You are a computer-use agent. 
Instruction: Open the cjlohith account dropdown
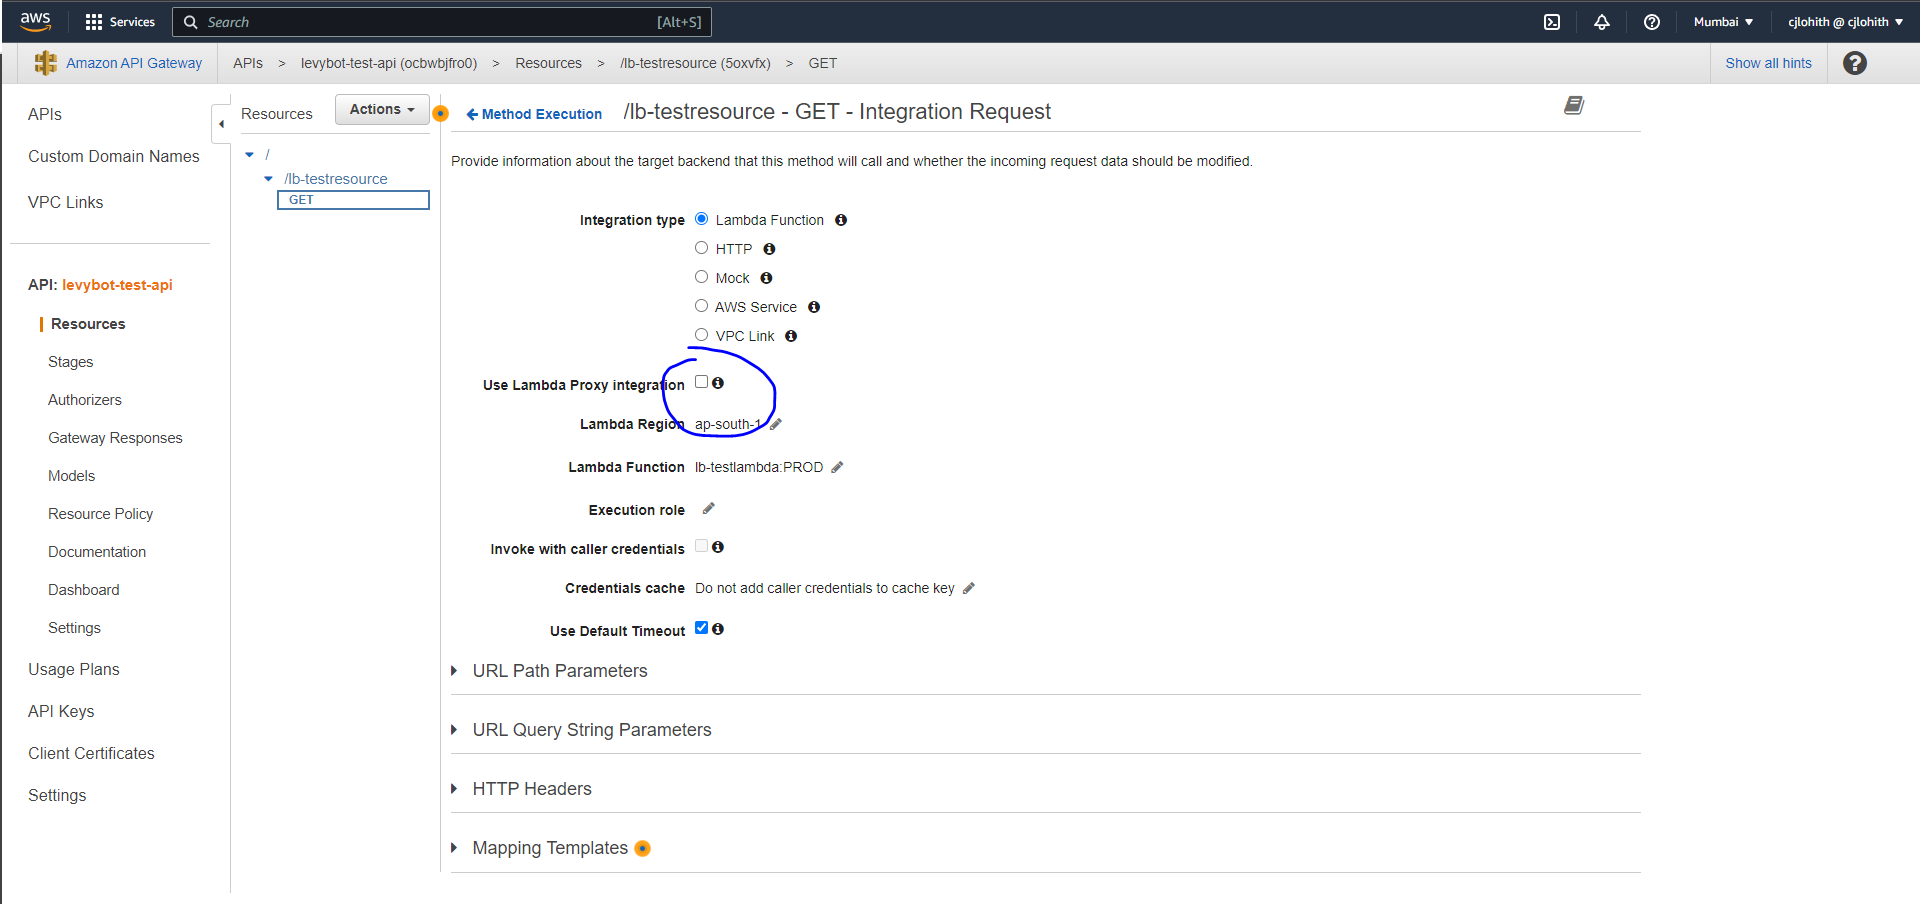point(1846,22)
